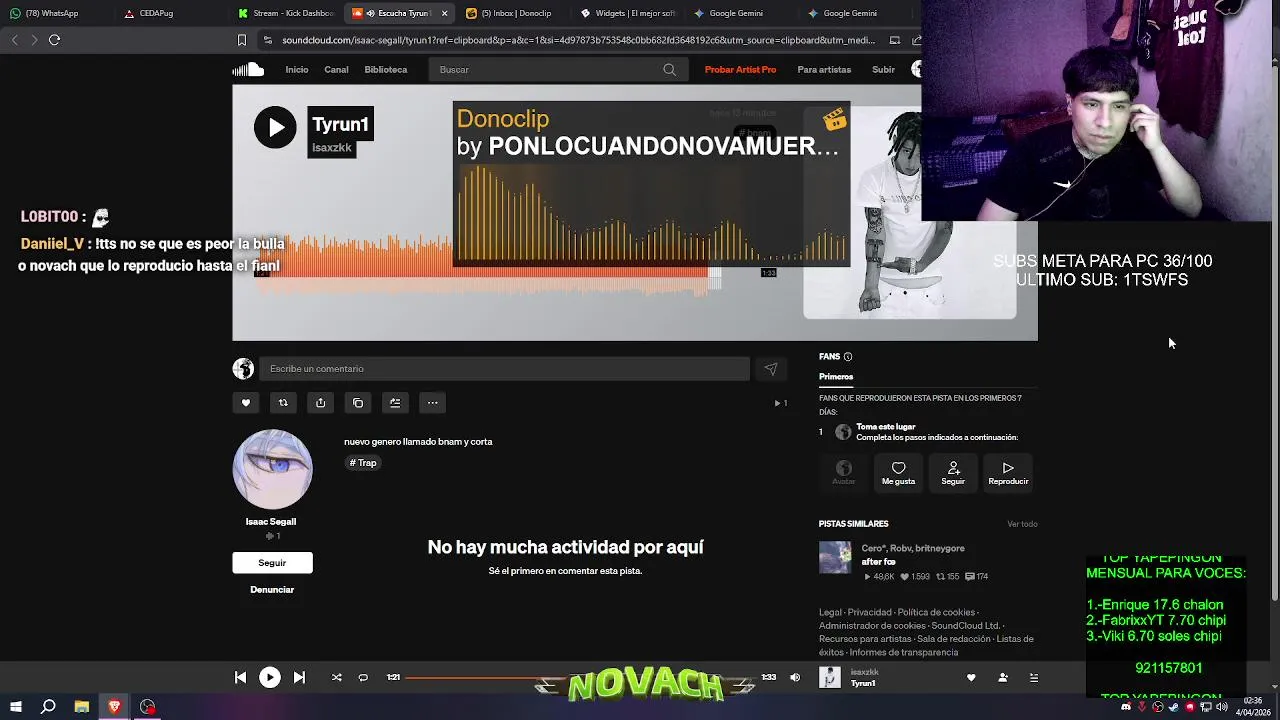Click Subir to upload a track

point(883,70)
